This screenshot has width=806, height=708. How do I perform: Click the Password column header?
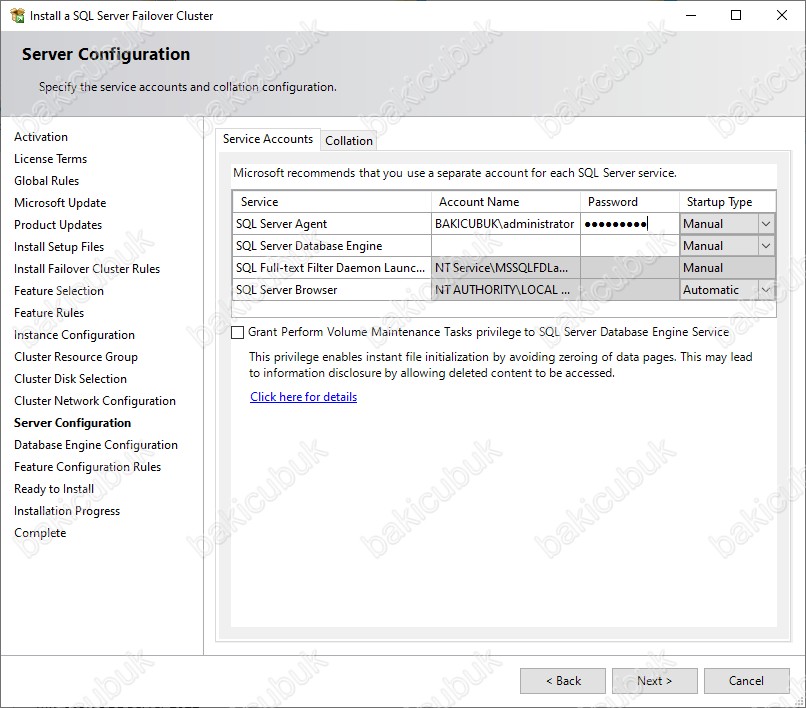tap(630, 202)
